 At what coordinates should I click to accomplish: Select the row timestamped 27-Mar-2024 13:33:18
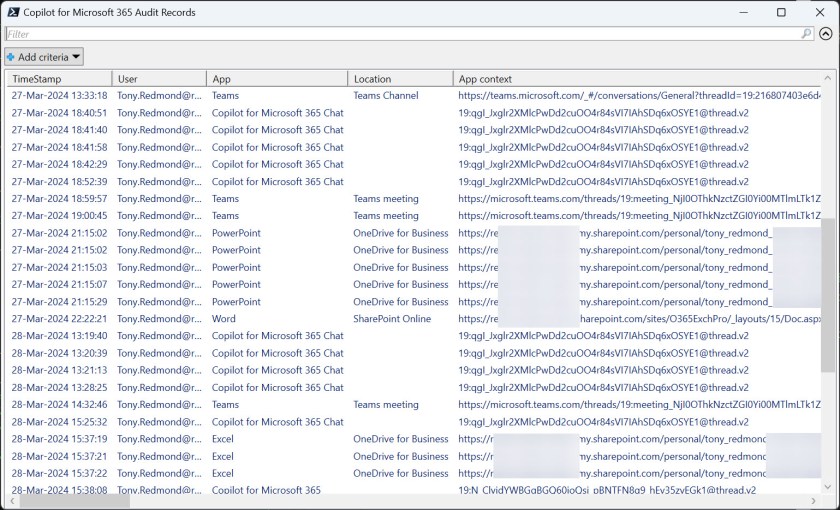pos(414,95)
